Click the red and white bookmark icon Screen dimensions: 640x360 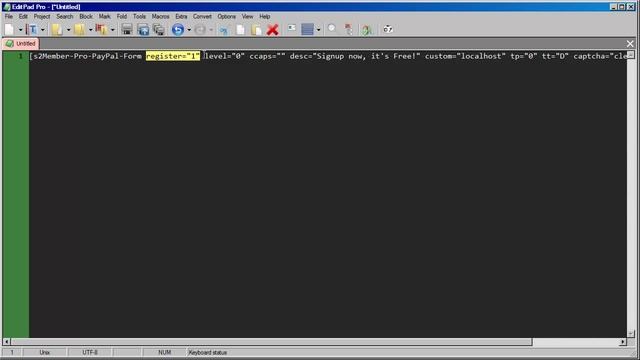tap(348, 29)
